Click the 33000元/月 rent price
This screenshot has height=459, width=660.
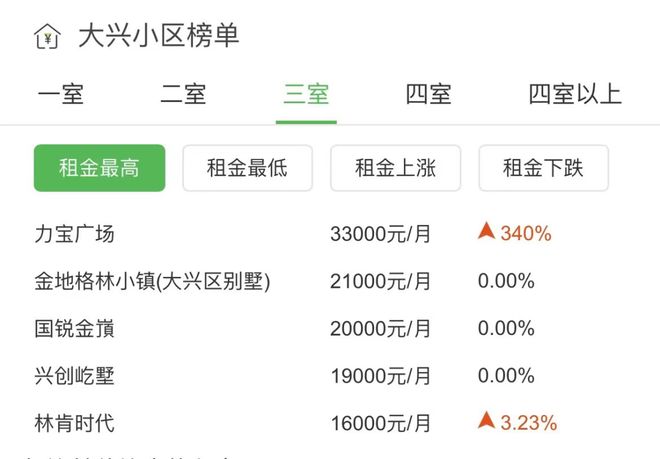(381, 234)
